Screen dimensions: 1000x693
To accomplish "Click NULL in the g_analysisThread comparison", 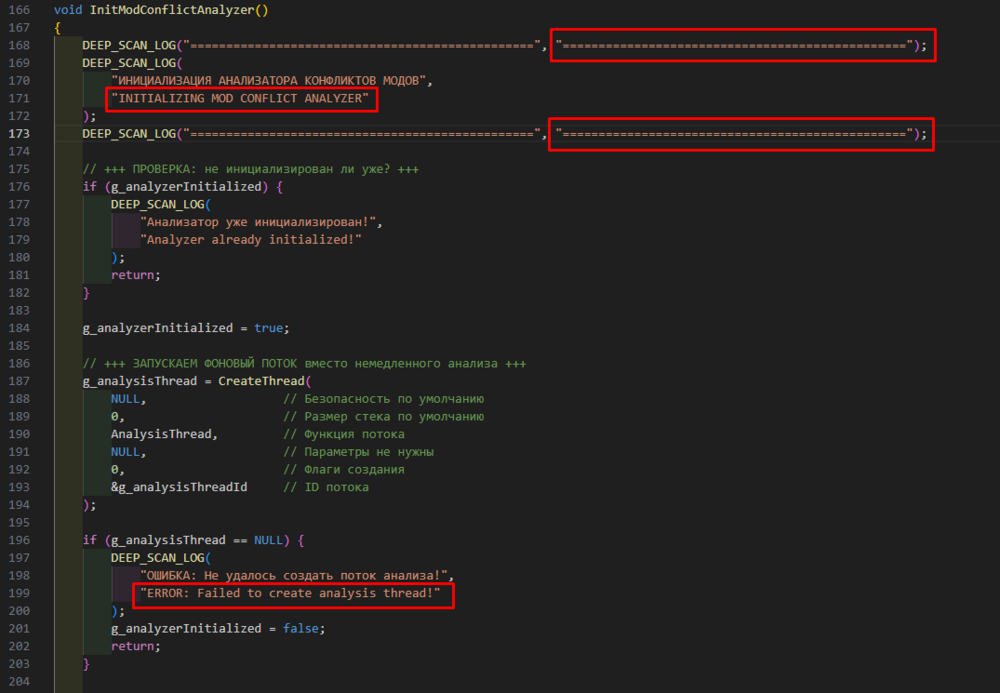I will (x=269, y=540).
